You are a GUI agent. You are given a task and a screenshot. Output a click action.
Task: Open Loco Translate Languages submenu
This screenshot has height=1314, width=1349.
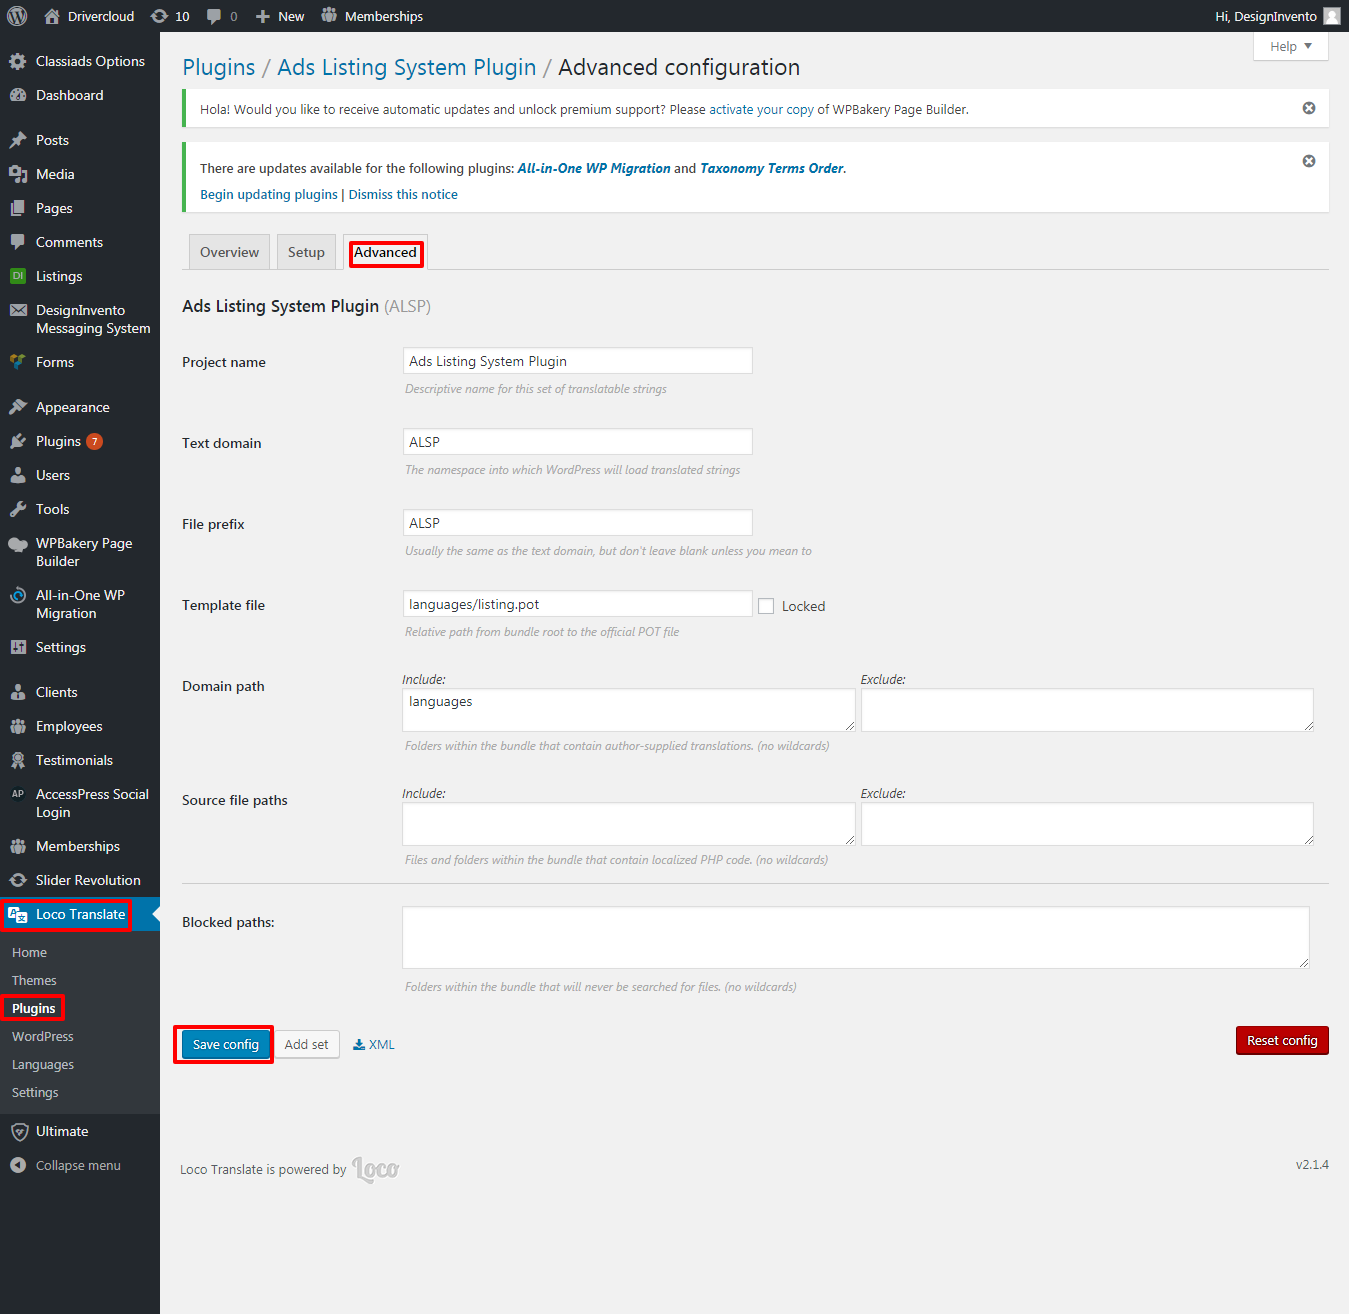pyautogui.click(x=43, y=1065)
